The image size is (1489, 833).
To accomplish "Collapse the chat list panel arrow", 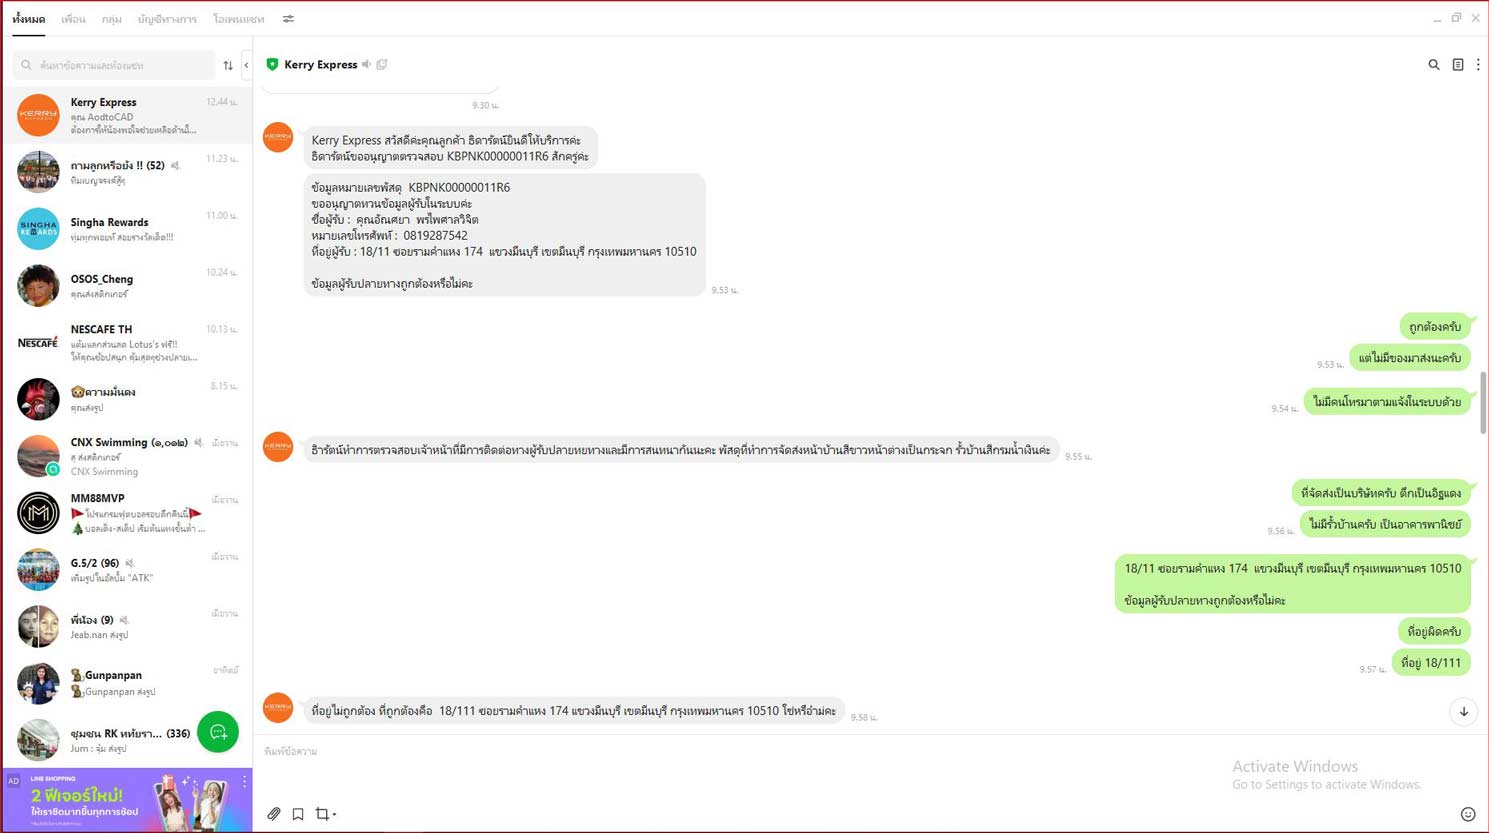I will [246, 66].
